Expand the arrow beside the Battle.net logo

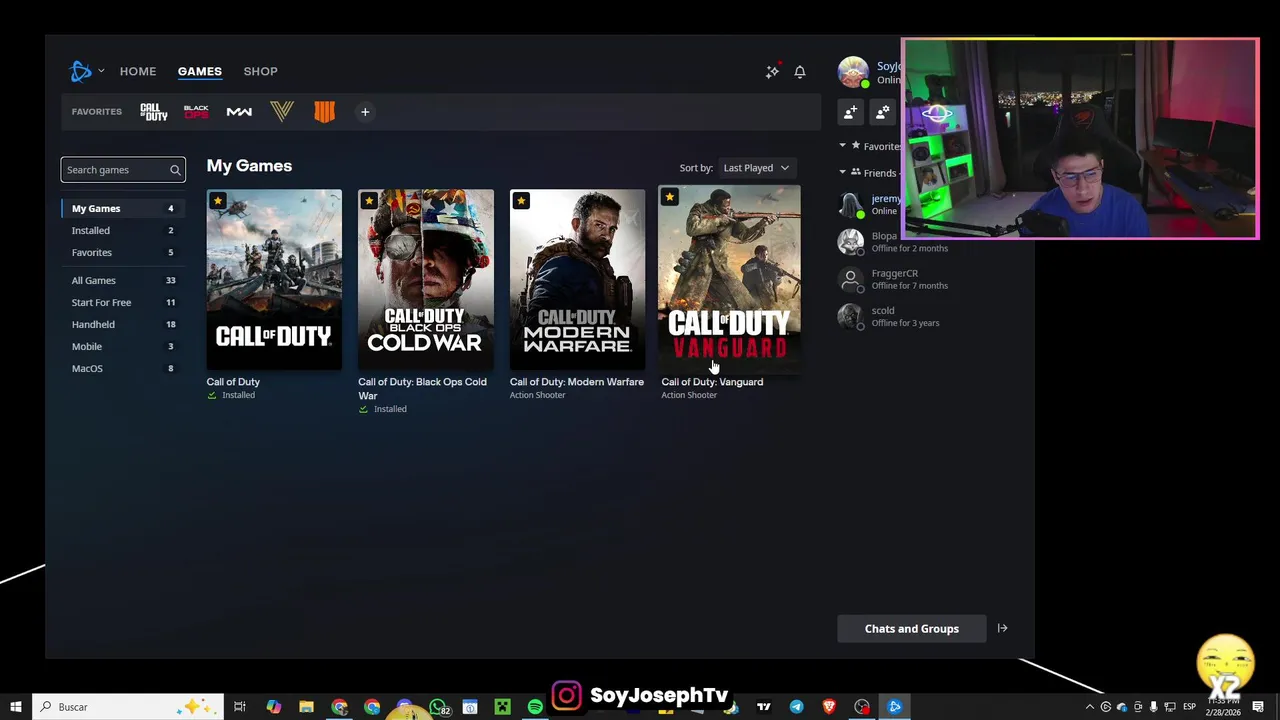point(101,71)
